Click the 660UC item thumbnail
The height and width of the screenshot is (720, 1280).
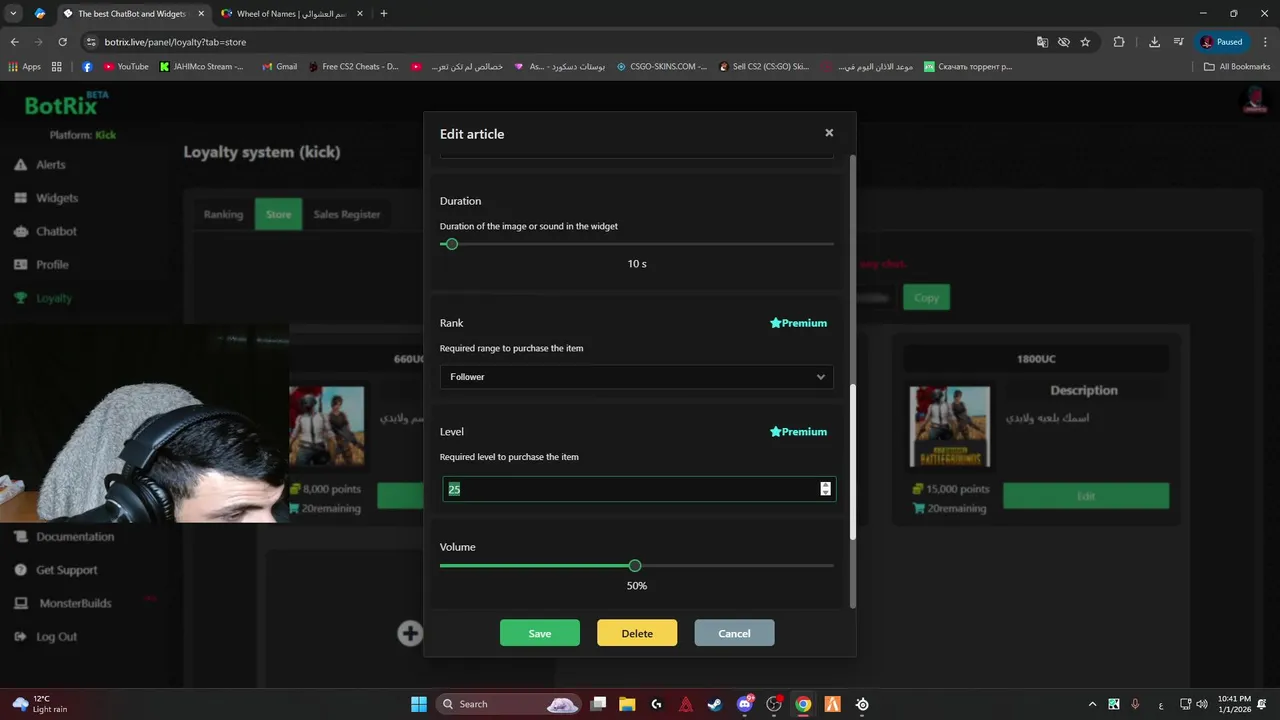327,427
